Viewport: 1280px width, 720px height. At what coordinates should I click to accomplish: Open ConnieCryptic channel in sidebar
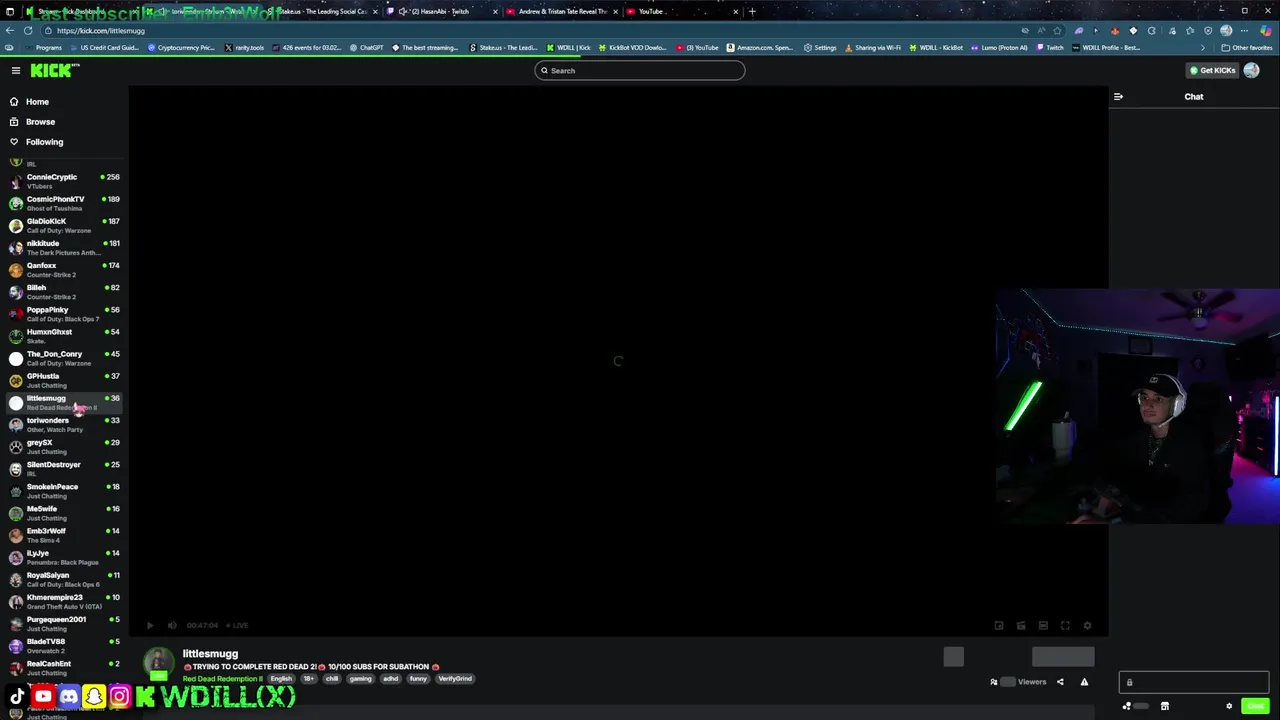[x=64, y=181]
